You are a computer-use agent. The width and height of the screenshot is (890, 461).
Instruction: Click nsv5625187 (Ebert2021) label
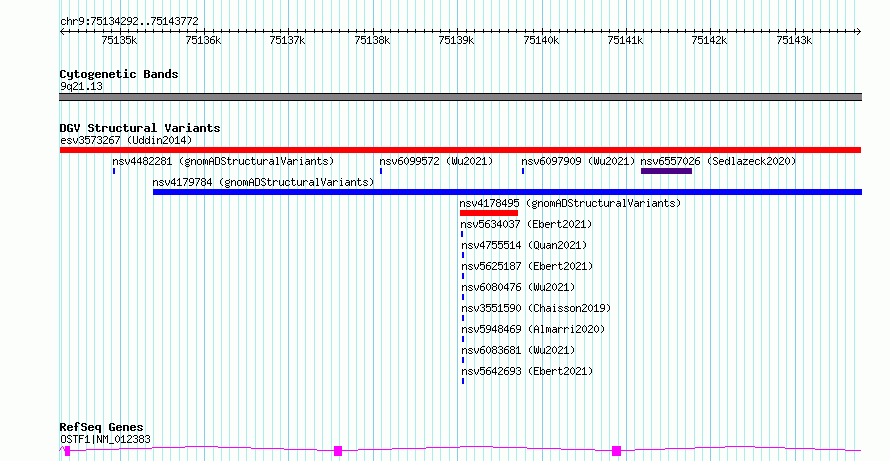527,266
